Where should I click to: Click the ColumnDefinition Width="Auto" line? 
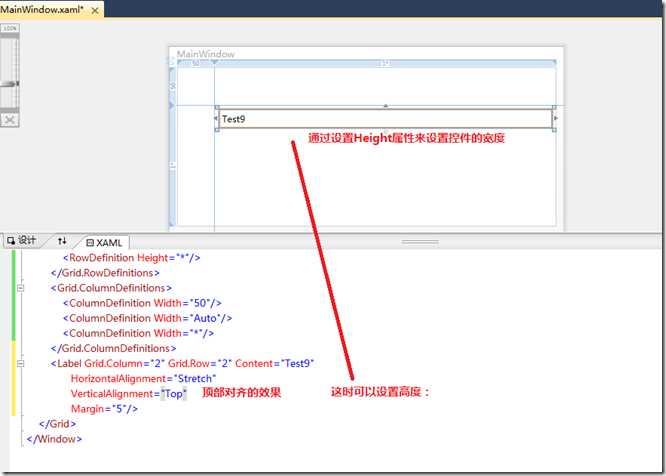(147, 318)
